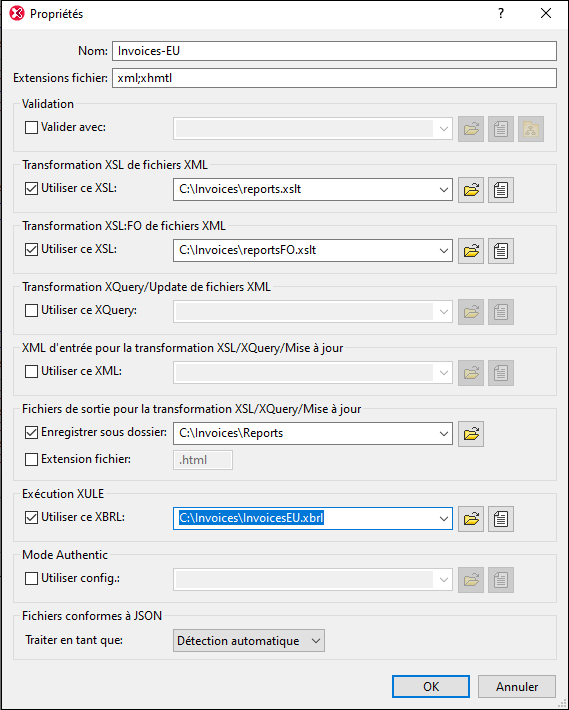569x710 pixels.
Task: Confirm with the OK button
Action: click(x=430, y=687)
